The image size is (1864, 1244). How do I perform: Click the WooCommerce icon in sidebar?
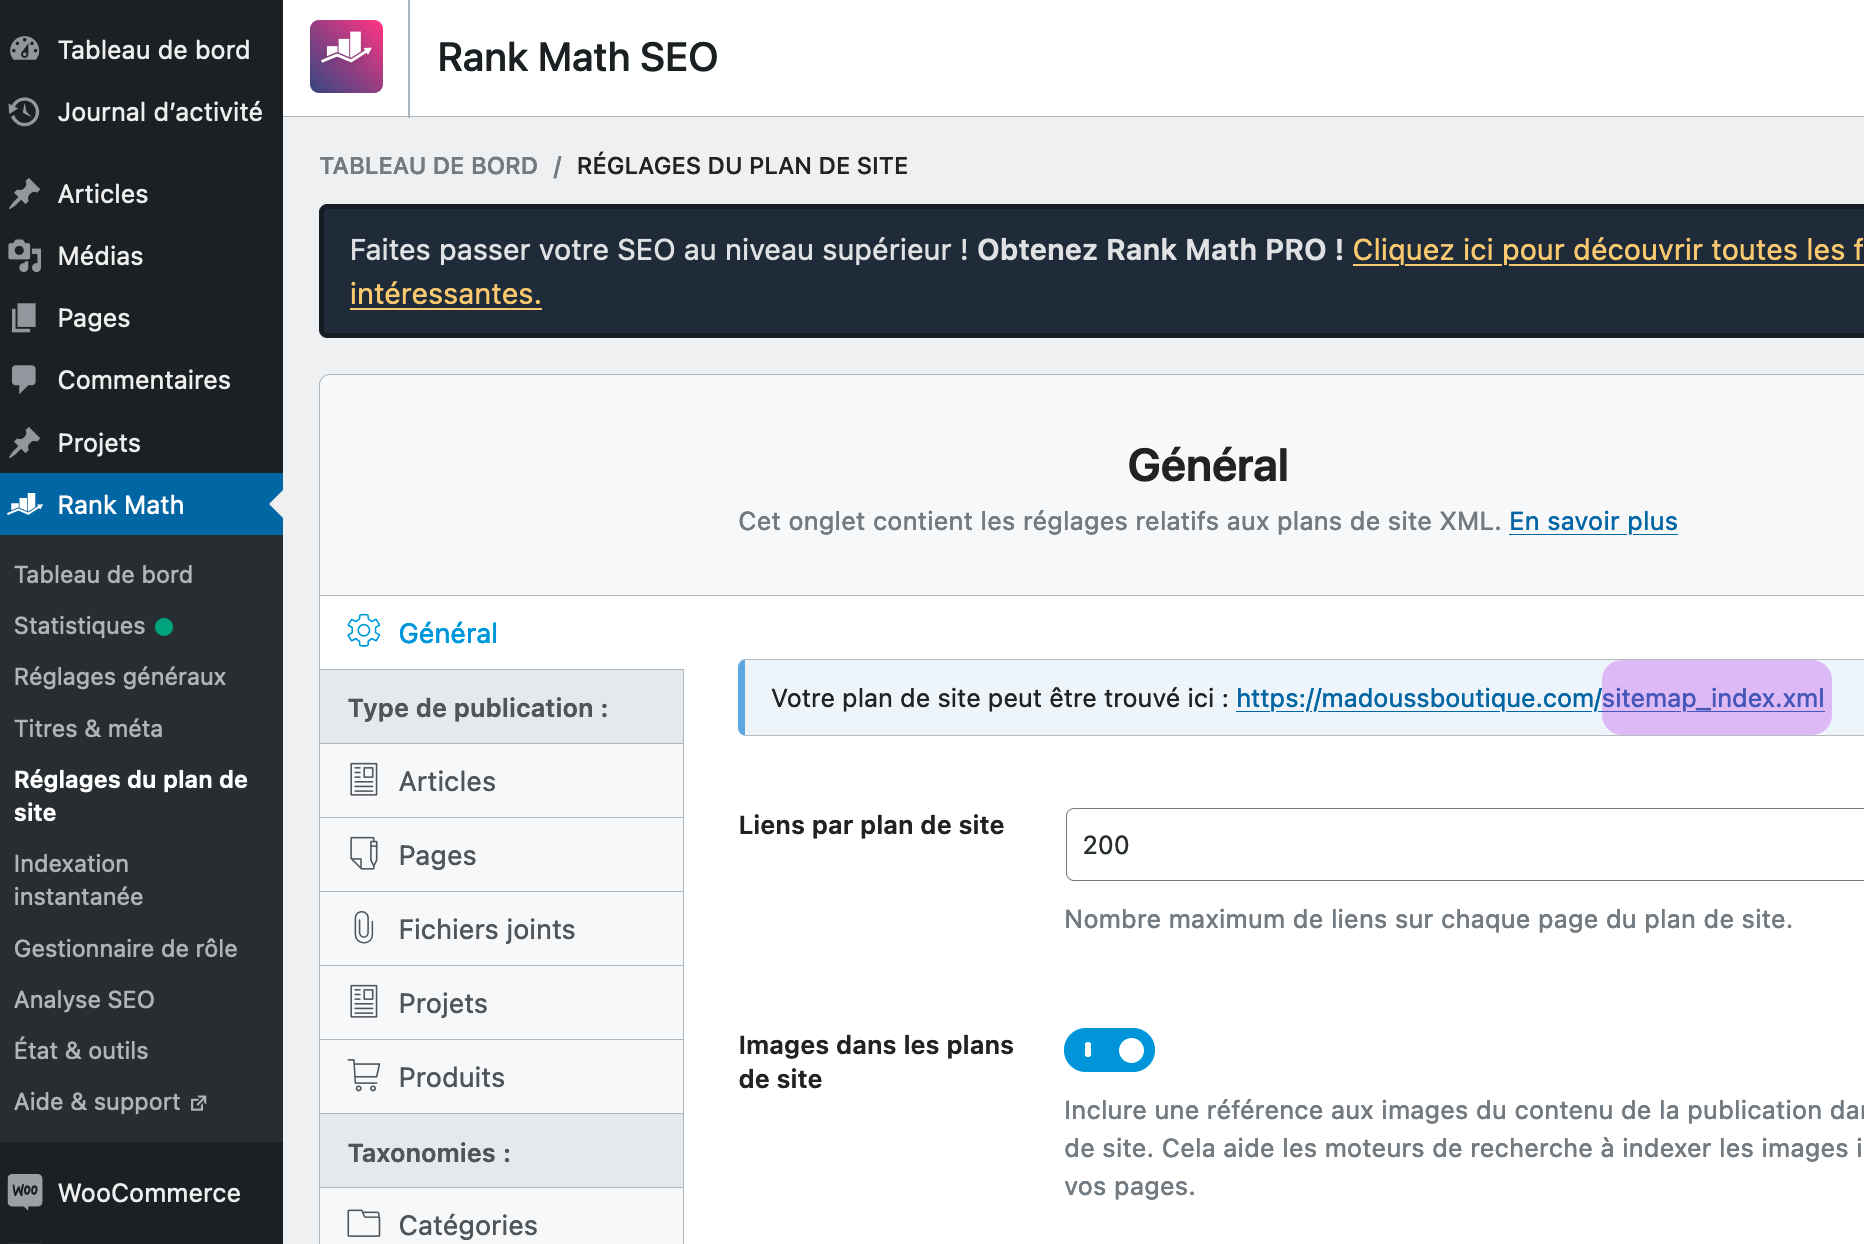pyautogui.click(x=25, y=1192)
